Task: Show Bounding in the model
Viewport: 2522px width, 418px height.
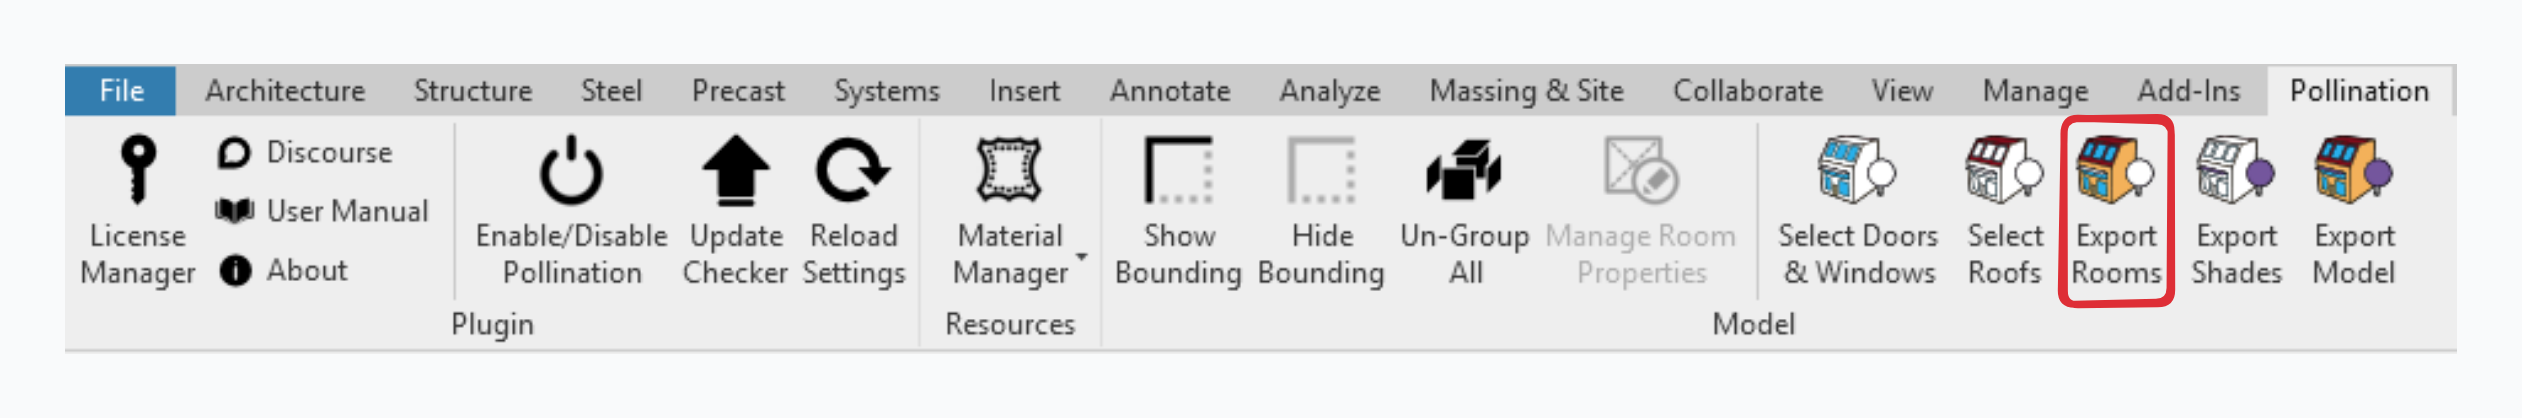Action: tap(1178, 170)
